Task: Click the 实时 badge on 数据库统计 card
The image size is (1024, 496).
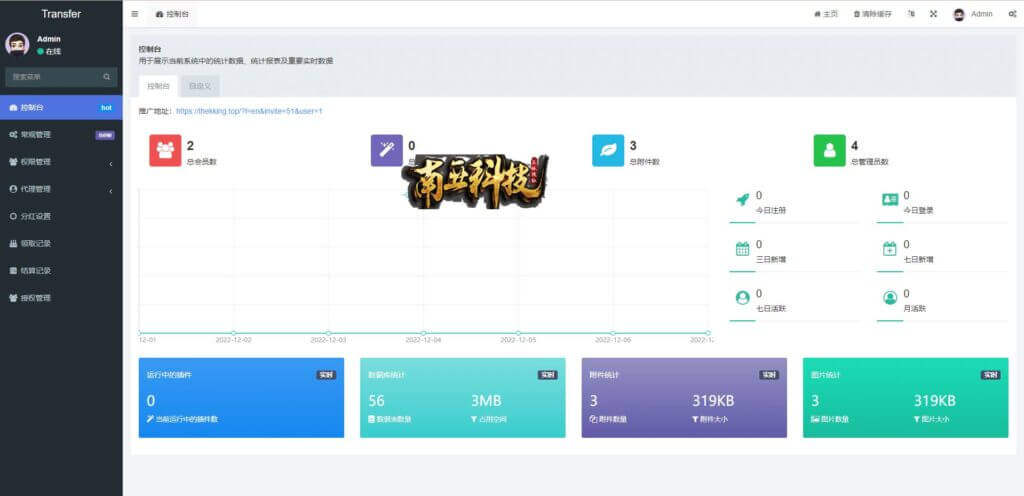Action: (547, 375)
